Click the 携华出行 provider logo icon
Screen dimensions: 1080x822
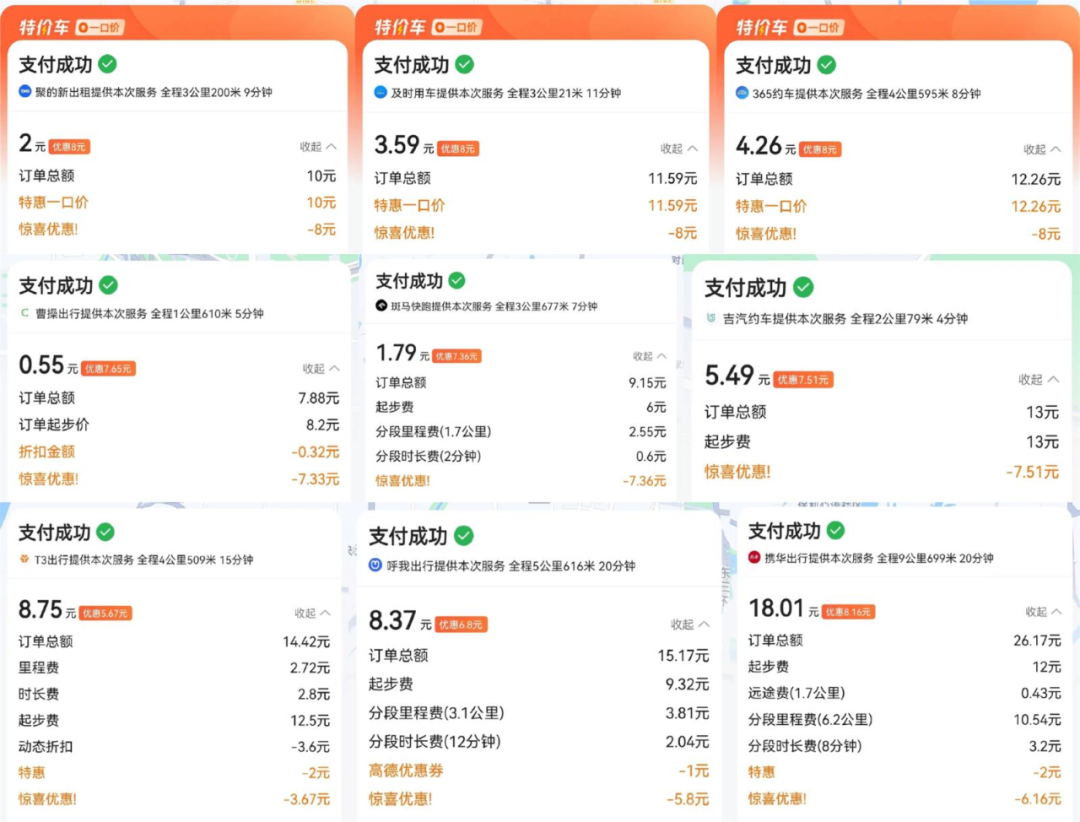pos(755,557)
